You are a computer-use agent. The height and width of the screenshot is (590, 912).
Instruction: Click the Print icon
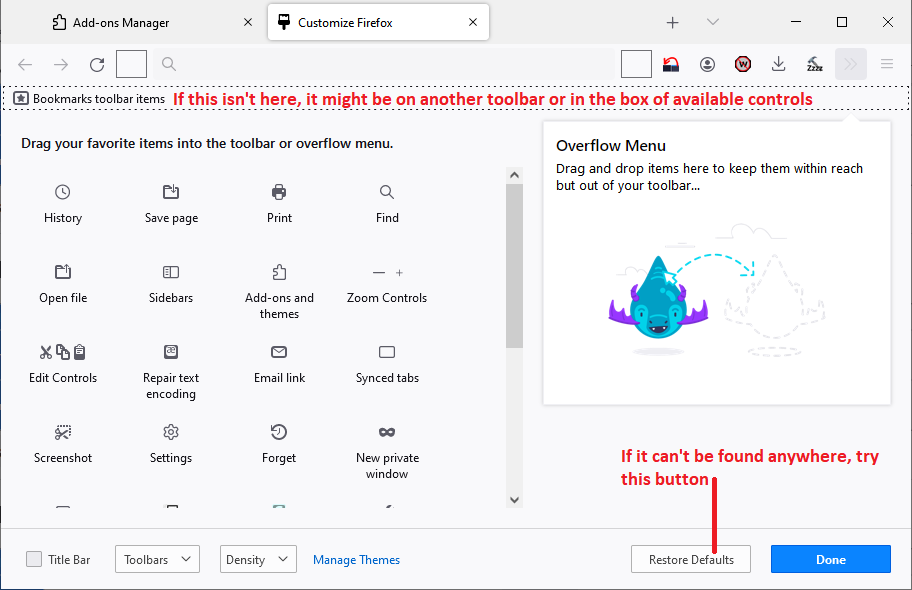pos(279,191)
